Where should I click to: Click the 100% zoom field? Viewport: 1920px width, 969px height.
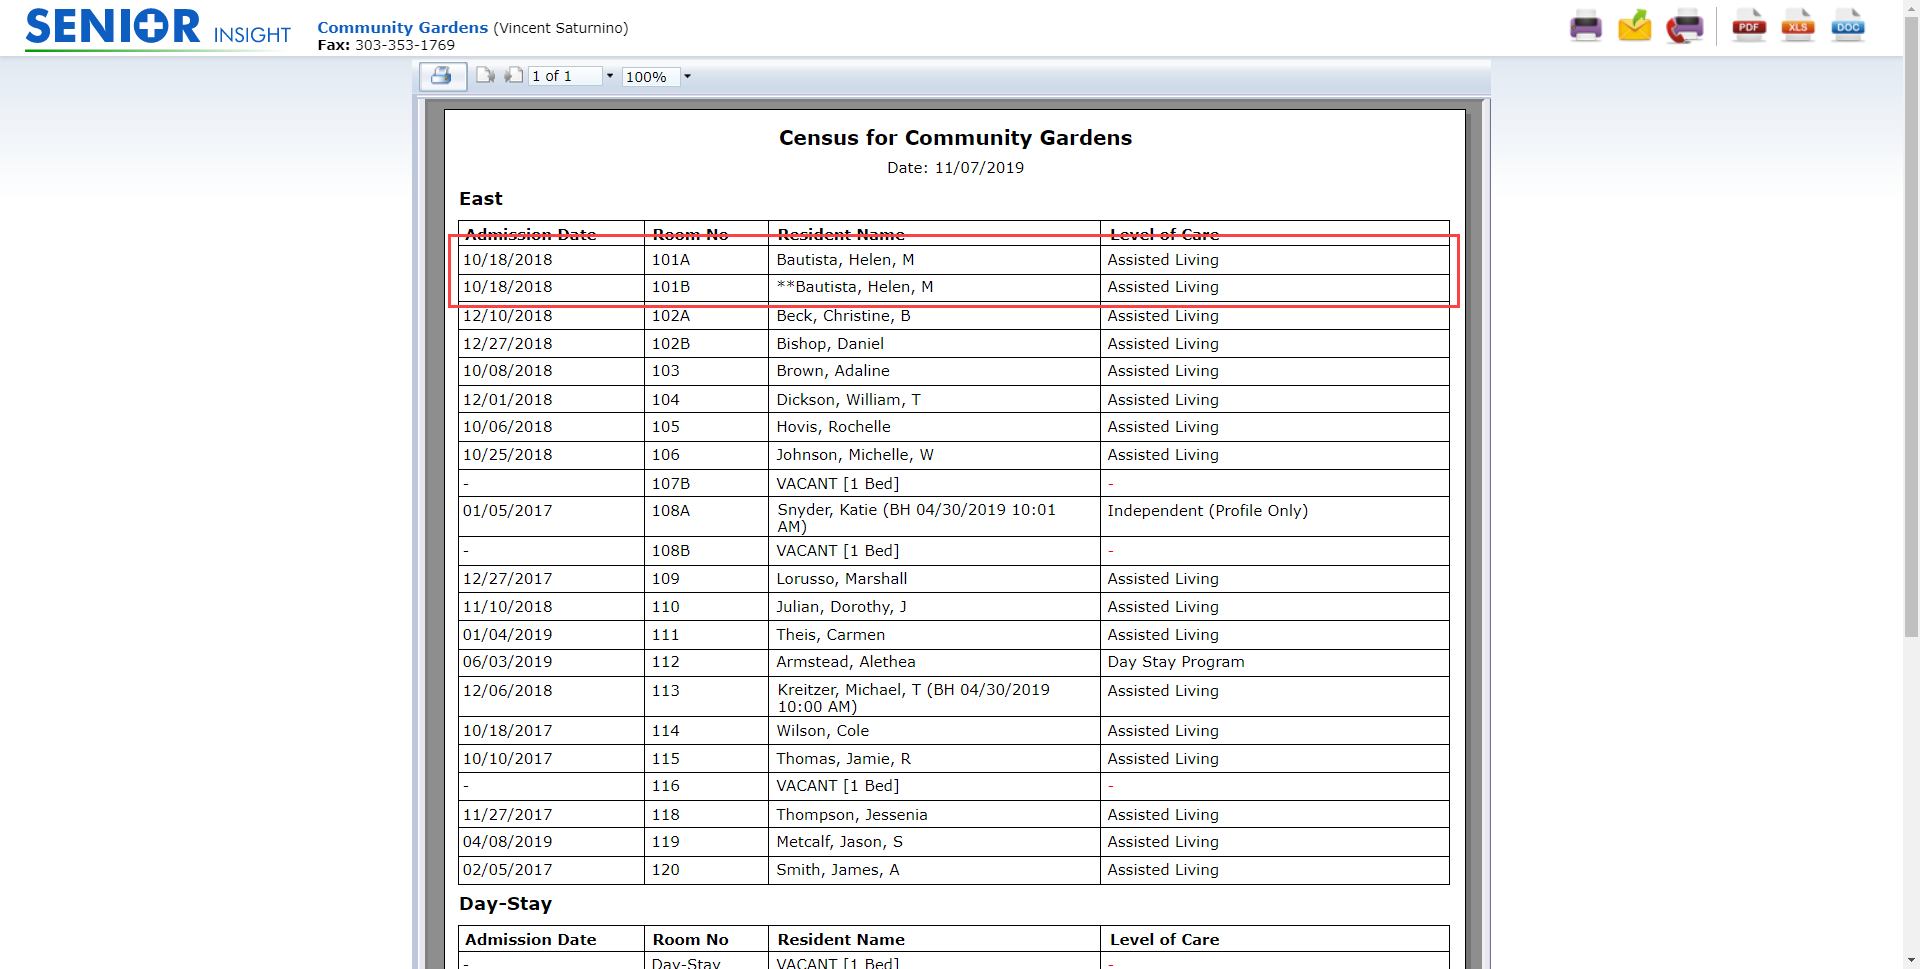point(650,77)
